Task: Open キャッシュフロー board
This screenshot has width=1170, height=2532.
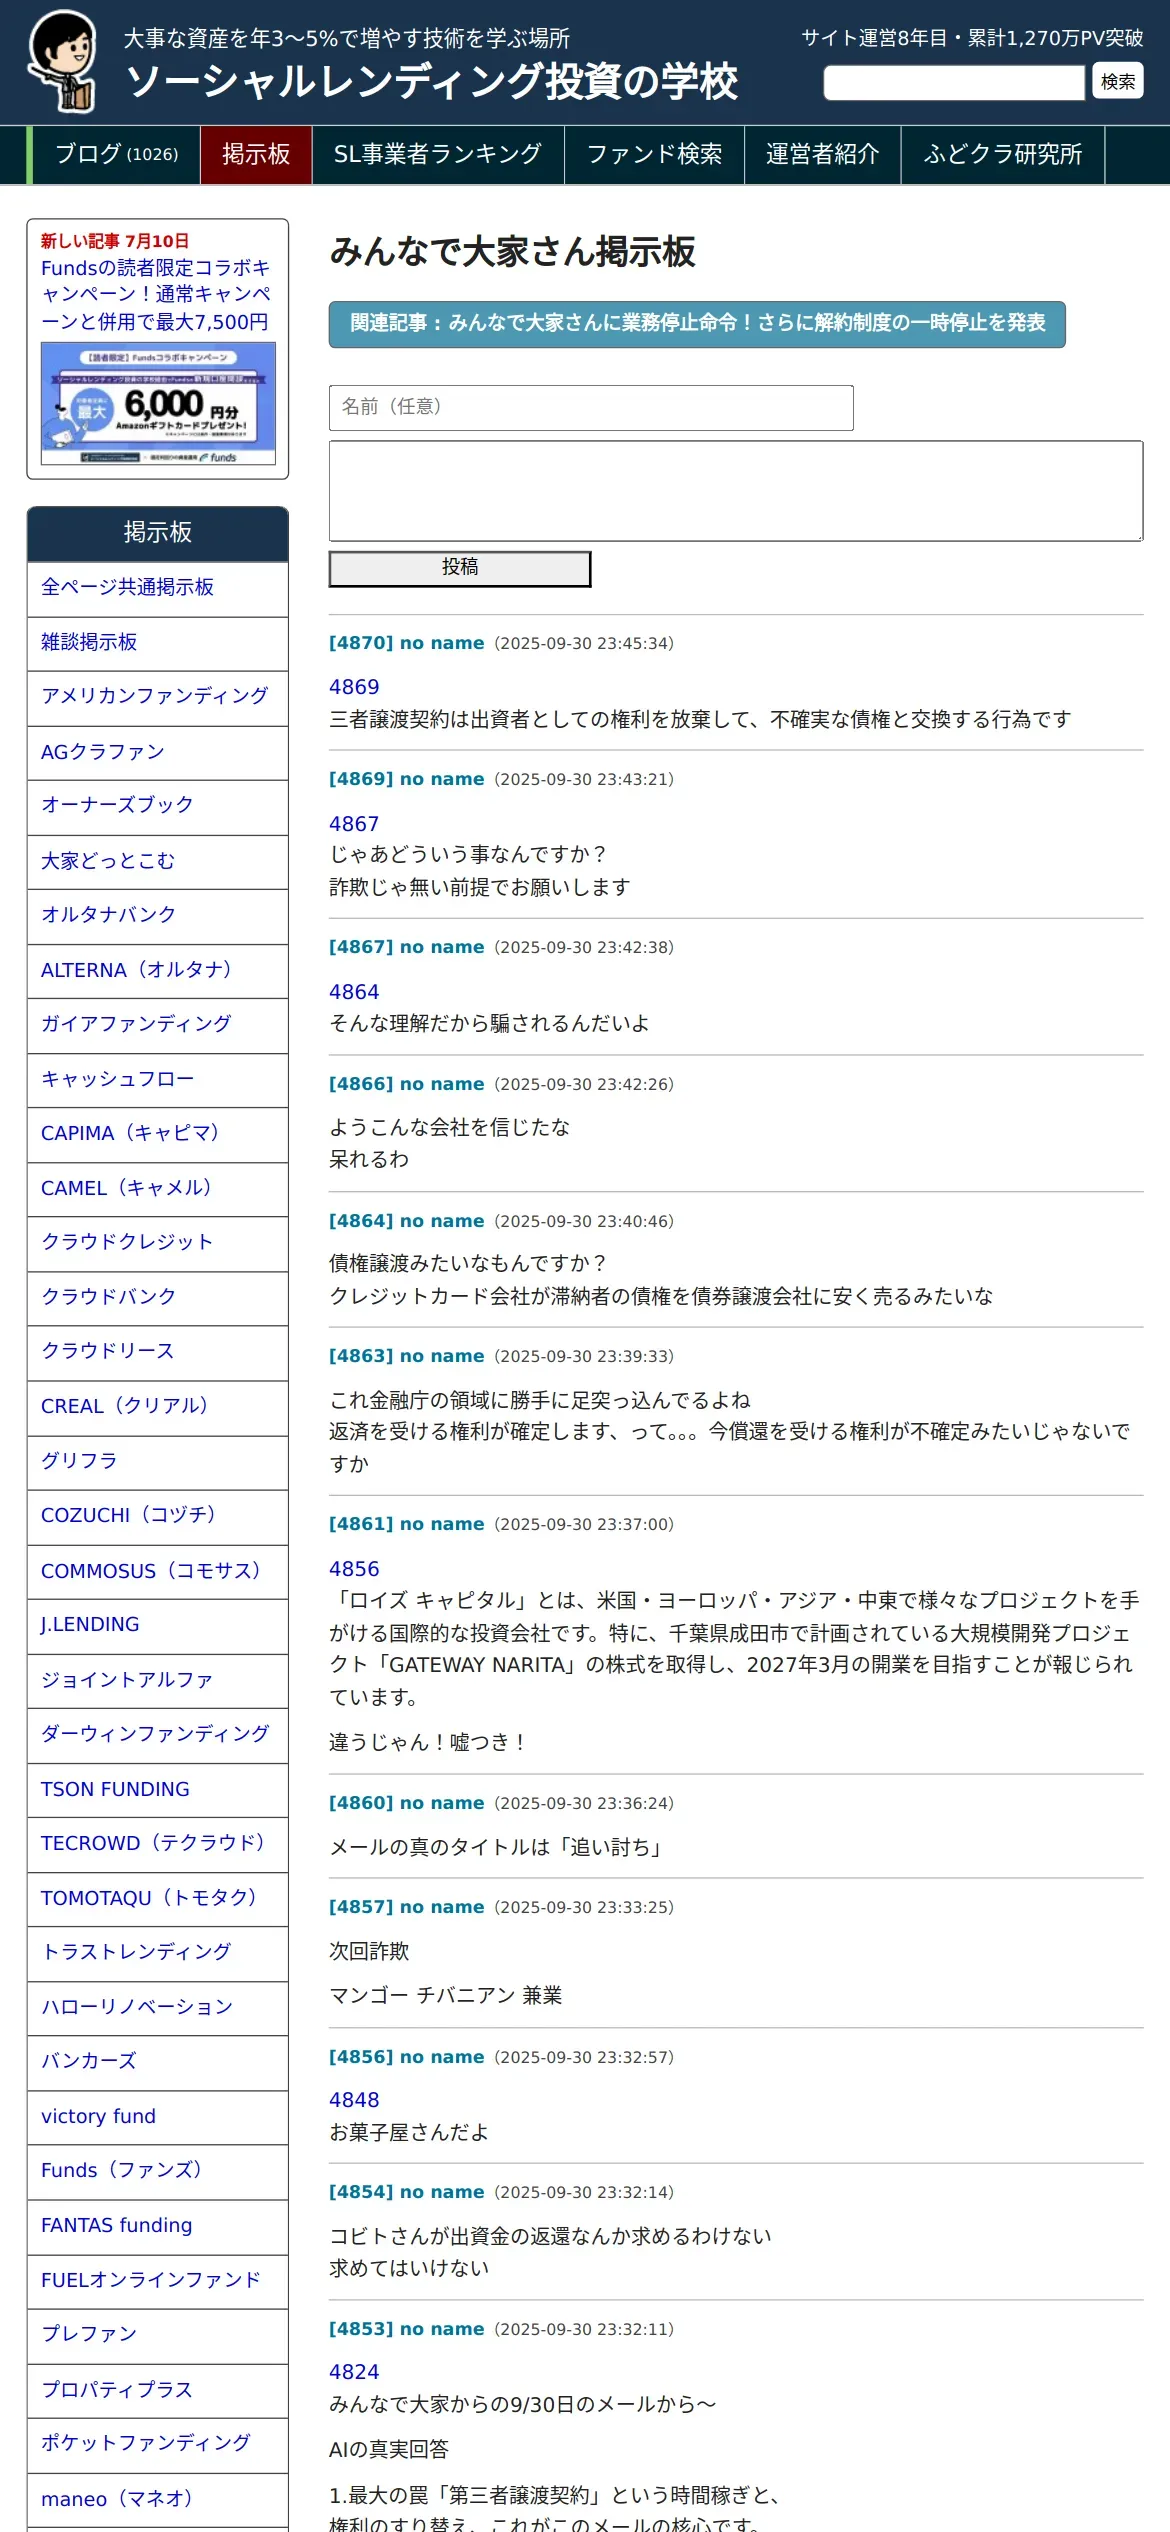Action: click(x=158, y=1079)
